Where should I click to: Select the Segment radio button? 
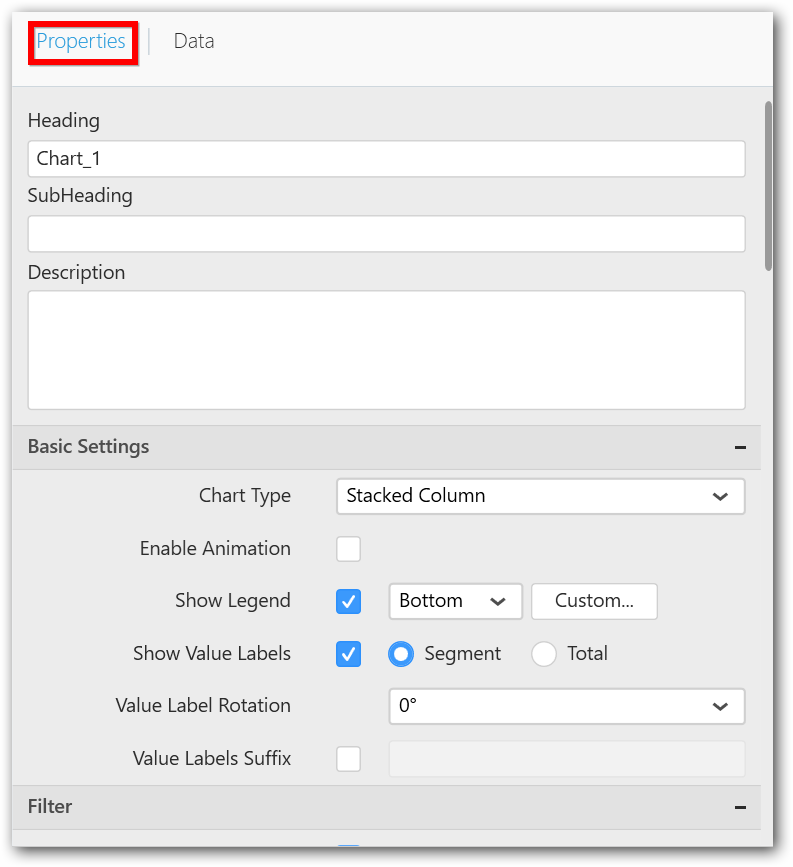(401, 654)
